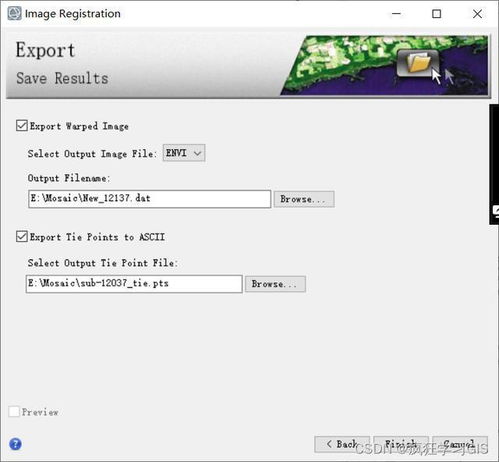Click the dropdown arrow next to ENVI
Viewport: 499px width, 462px height.
(x=198, y=153)
